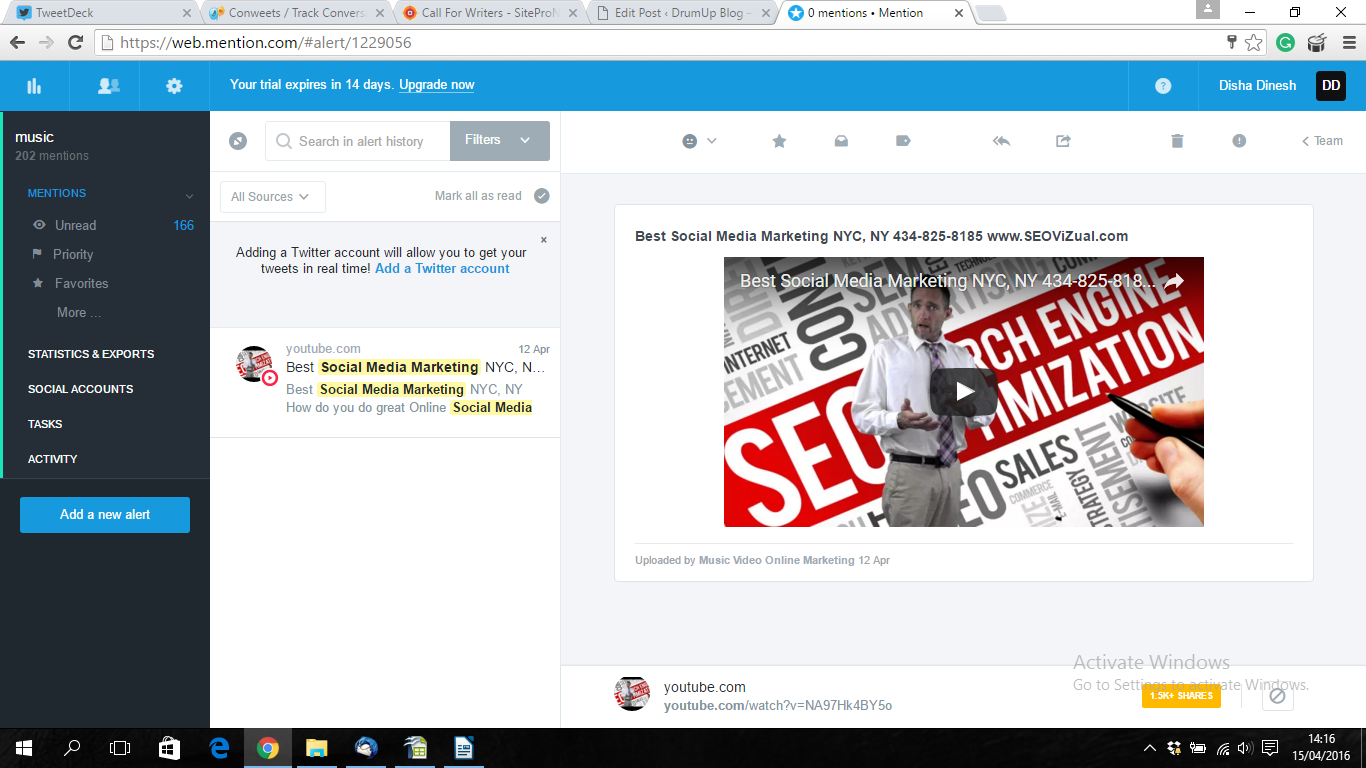The image size is (1366, 768).
Task: Reply all with the double arrow icon
Action: coord(1001,141)
